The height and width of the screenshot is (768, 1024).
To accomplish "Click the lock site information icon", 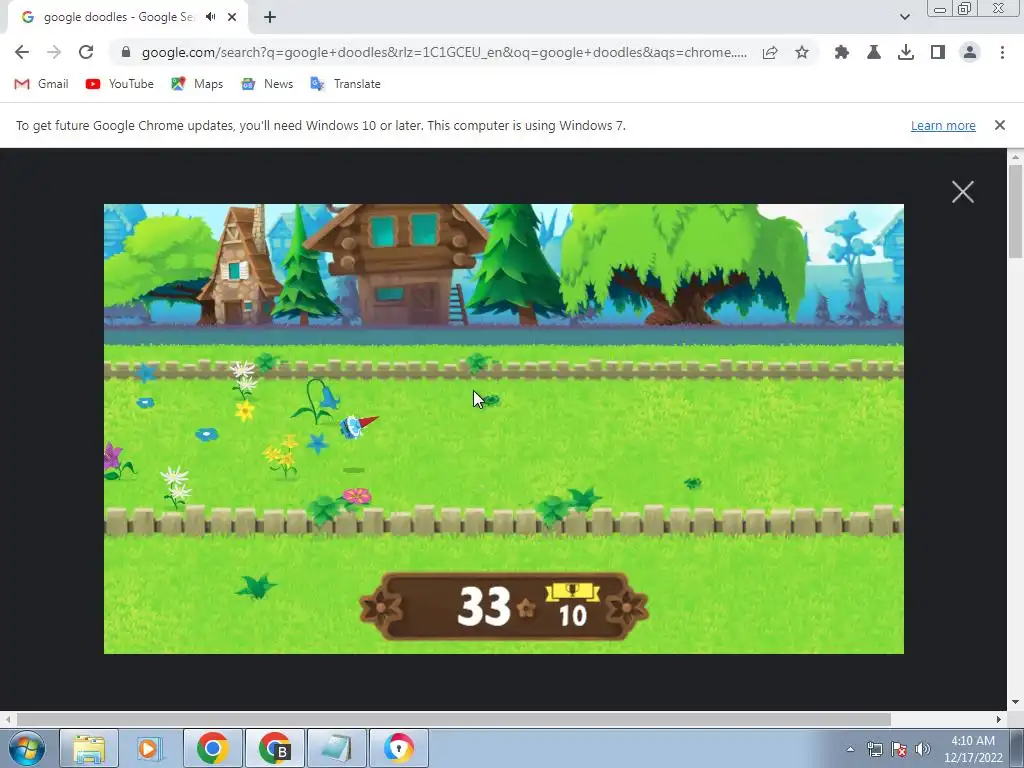I will (x=126, y=52).
